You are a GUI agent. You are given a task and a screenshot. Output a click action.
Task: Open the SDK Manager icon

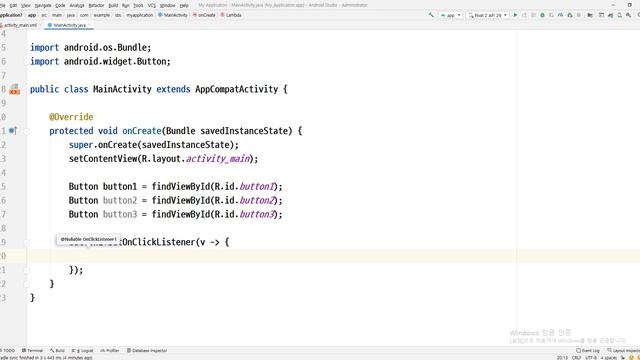[x=629, y=15]
